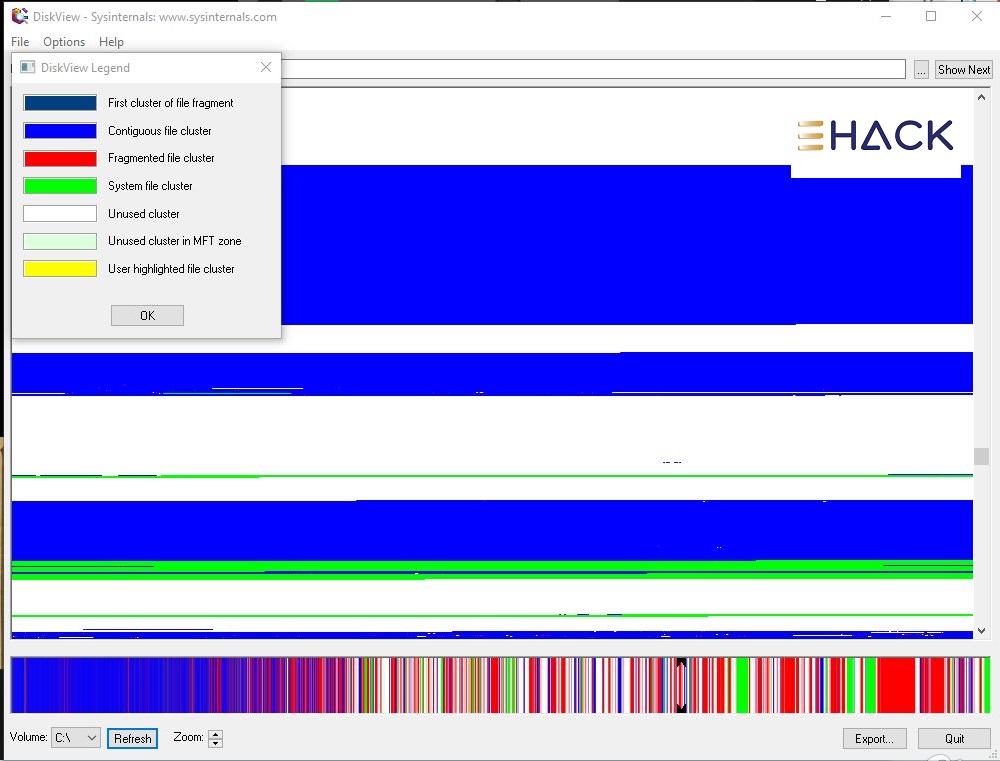Image resolution: width=1000 pixels, height=761 pixels.
Task: Click the white Unused cluster swatch
Action: (x=60, y=213)
